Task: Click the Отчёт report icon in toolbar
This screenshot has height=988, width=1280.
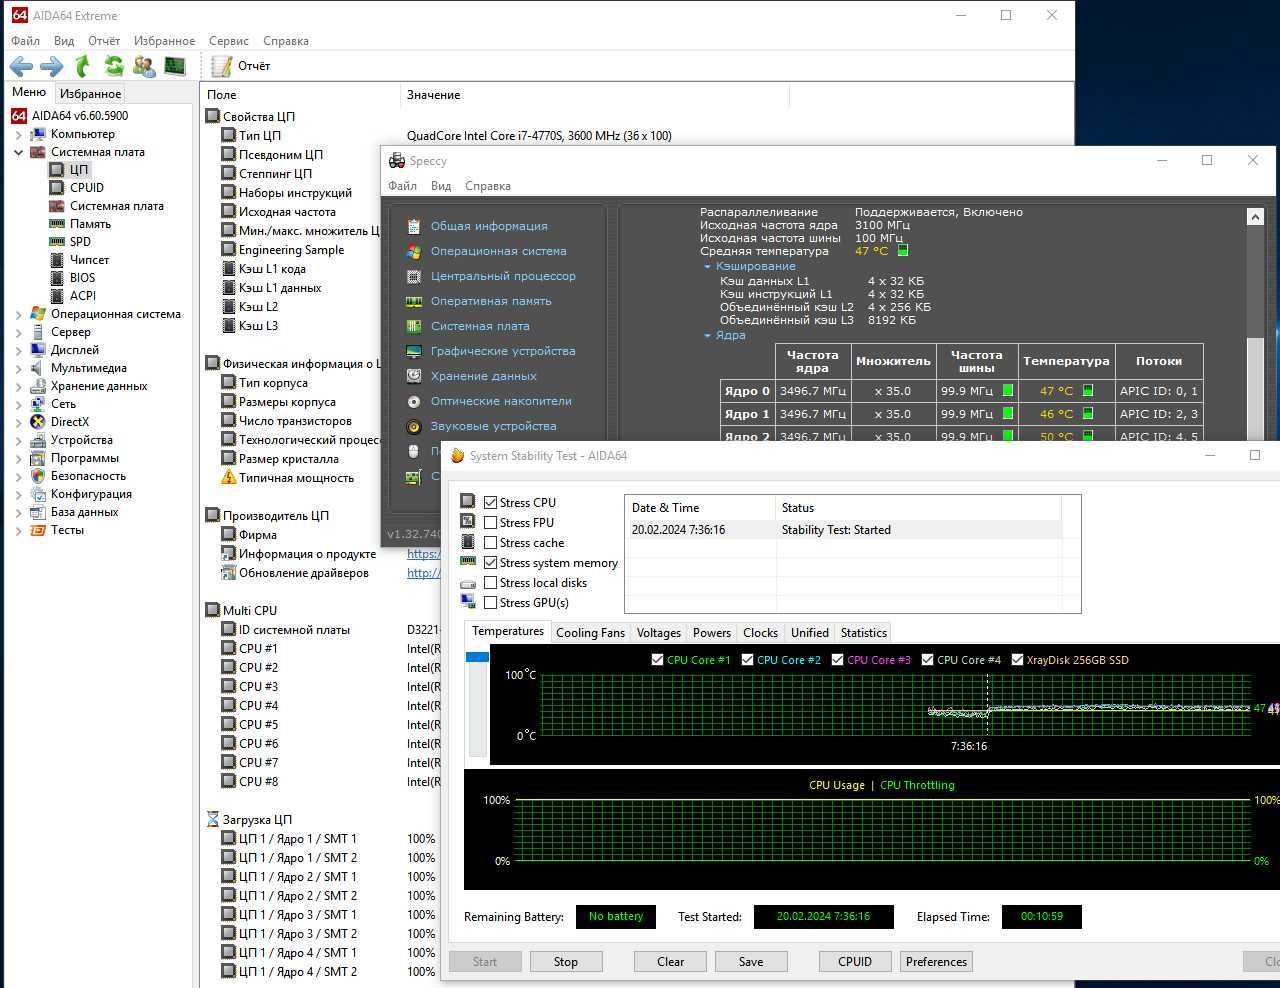Action: tap(221, 66)
